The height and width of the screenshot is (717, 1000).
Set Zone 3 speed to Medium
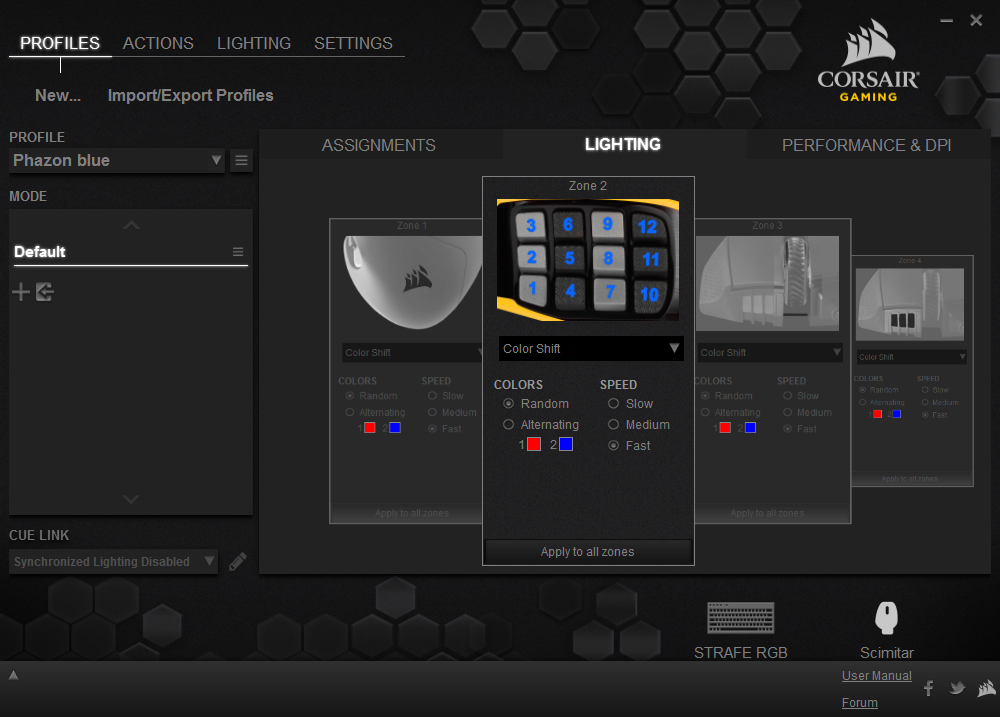tap(788, 412)
